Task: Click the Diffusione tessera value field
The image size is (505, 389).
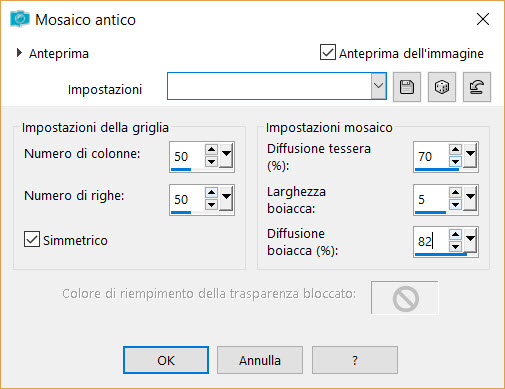Action: click(x=431, y=156)
